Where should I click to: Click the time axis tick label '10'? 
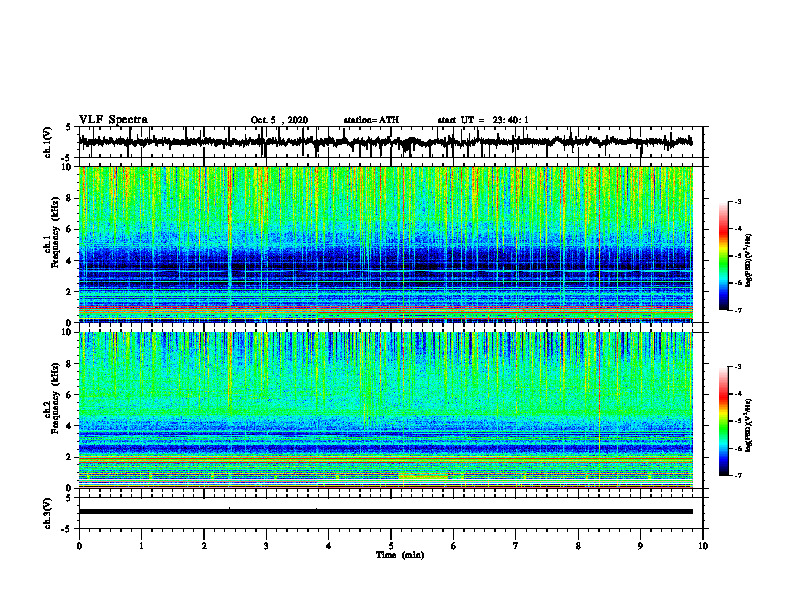point(703,546)
